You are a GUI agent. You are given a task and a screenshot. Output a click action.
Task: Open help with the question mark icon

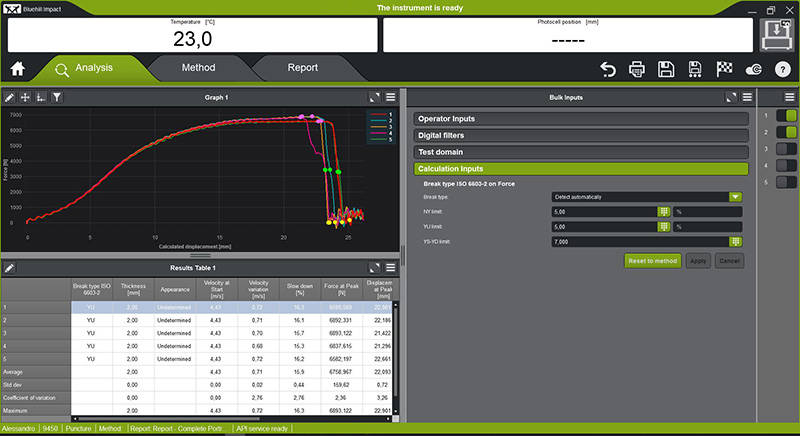click(x=782, y=69)
